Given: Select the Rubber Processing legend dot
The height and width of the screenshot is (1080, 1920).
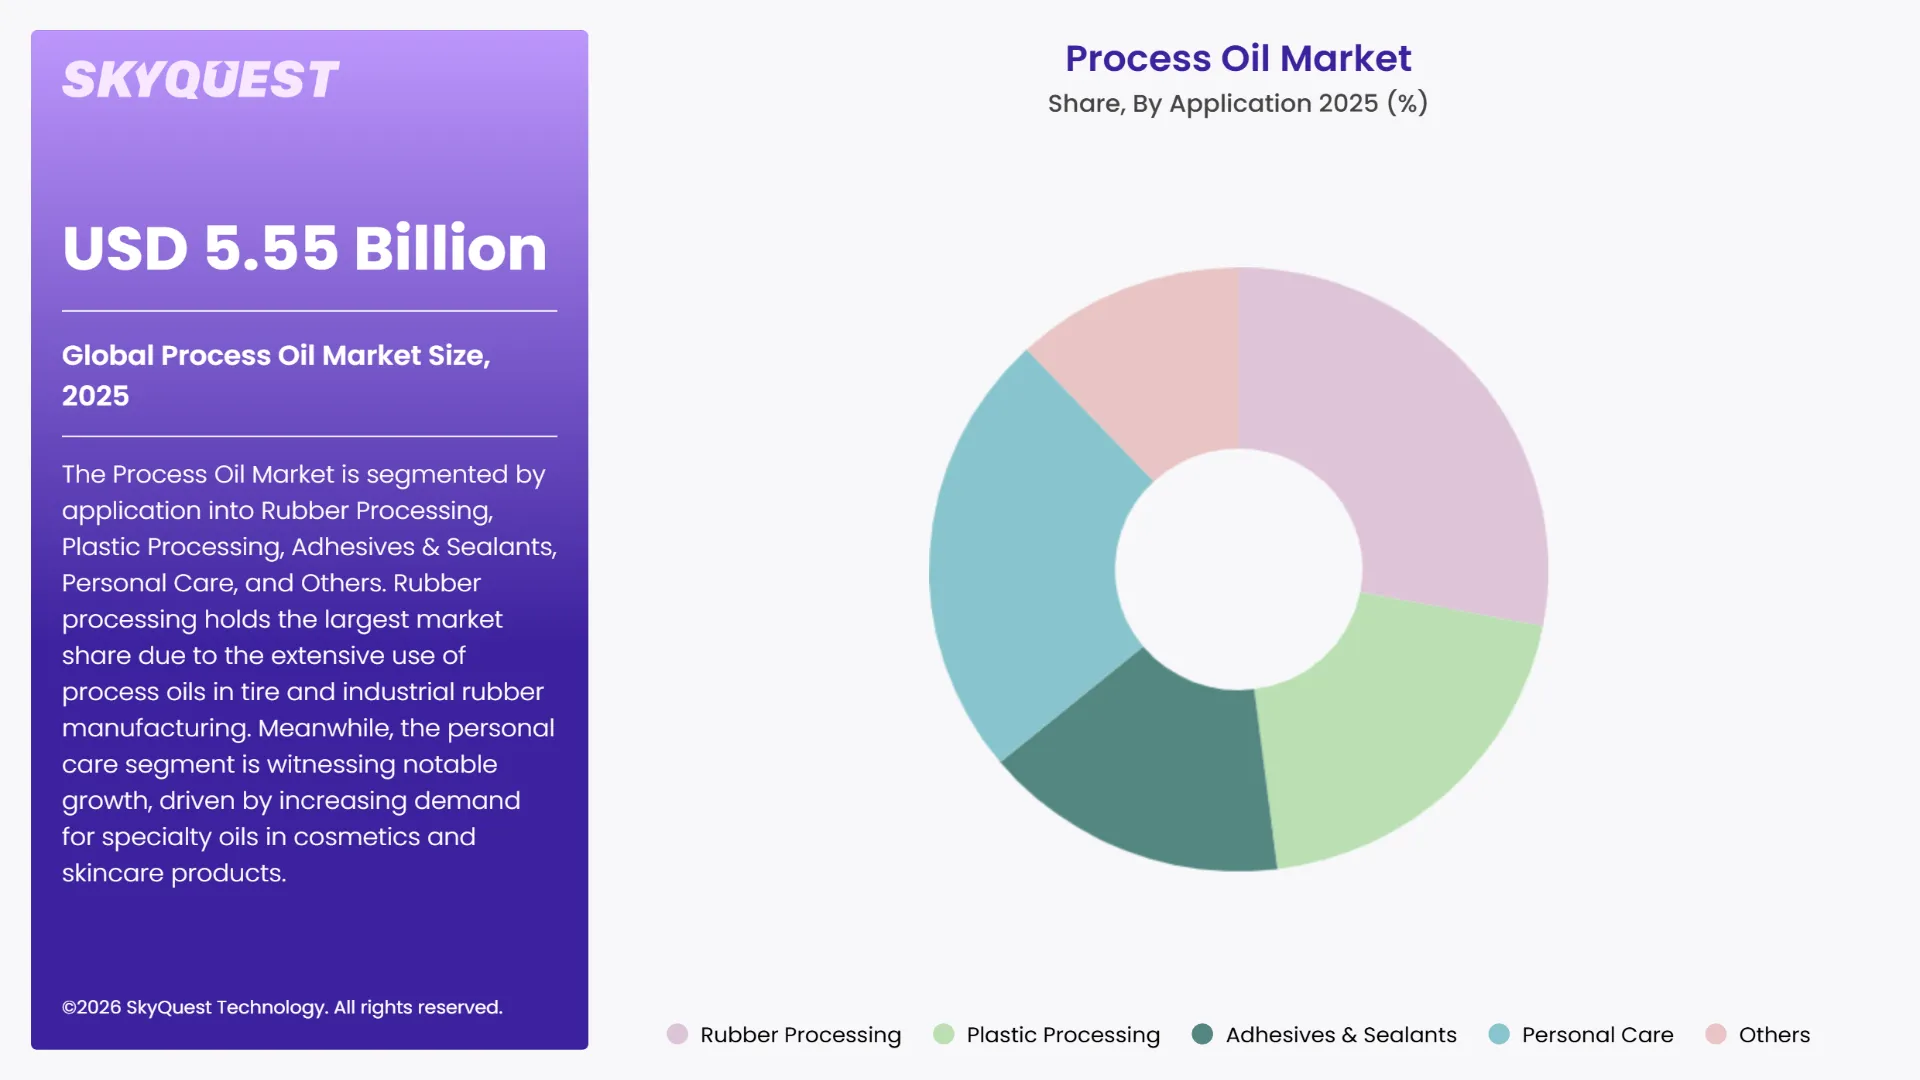Looking at the screenshot, I should pyautogui.click(x=677, y=1034).
